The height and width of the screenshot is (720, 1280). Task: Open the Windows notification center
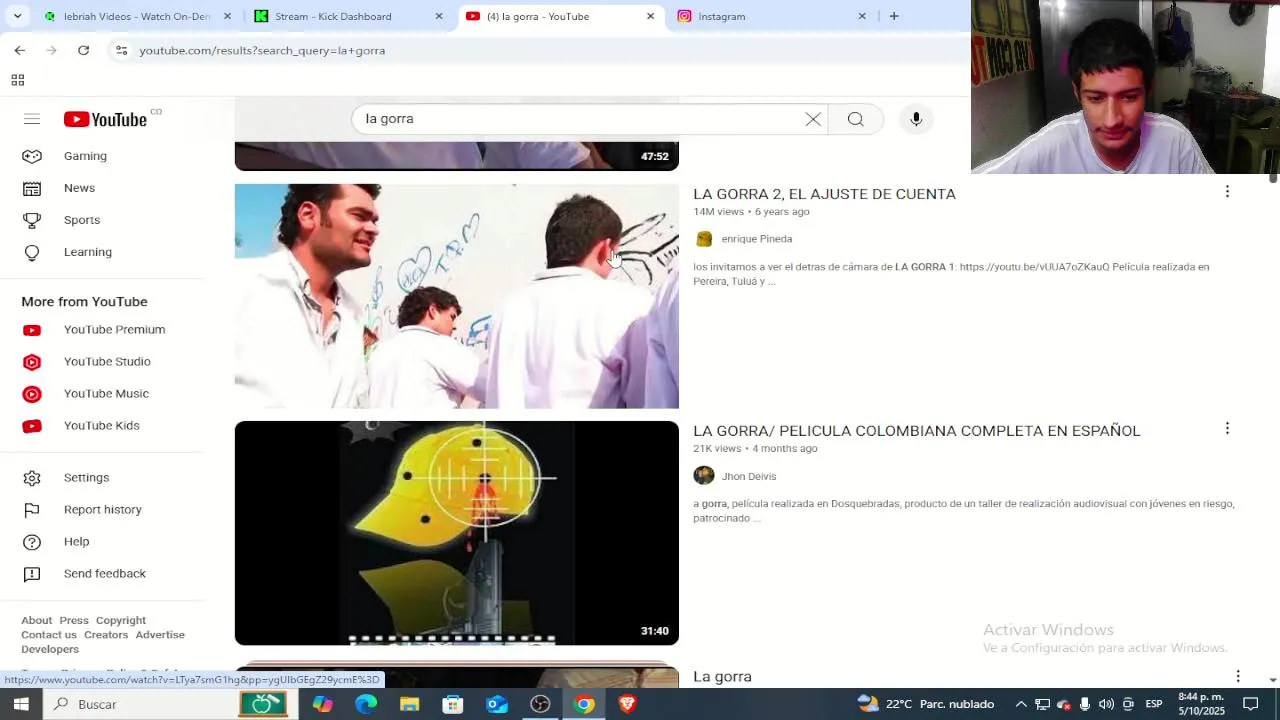pos(1251,704)
